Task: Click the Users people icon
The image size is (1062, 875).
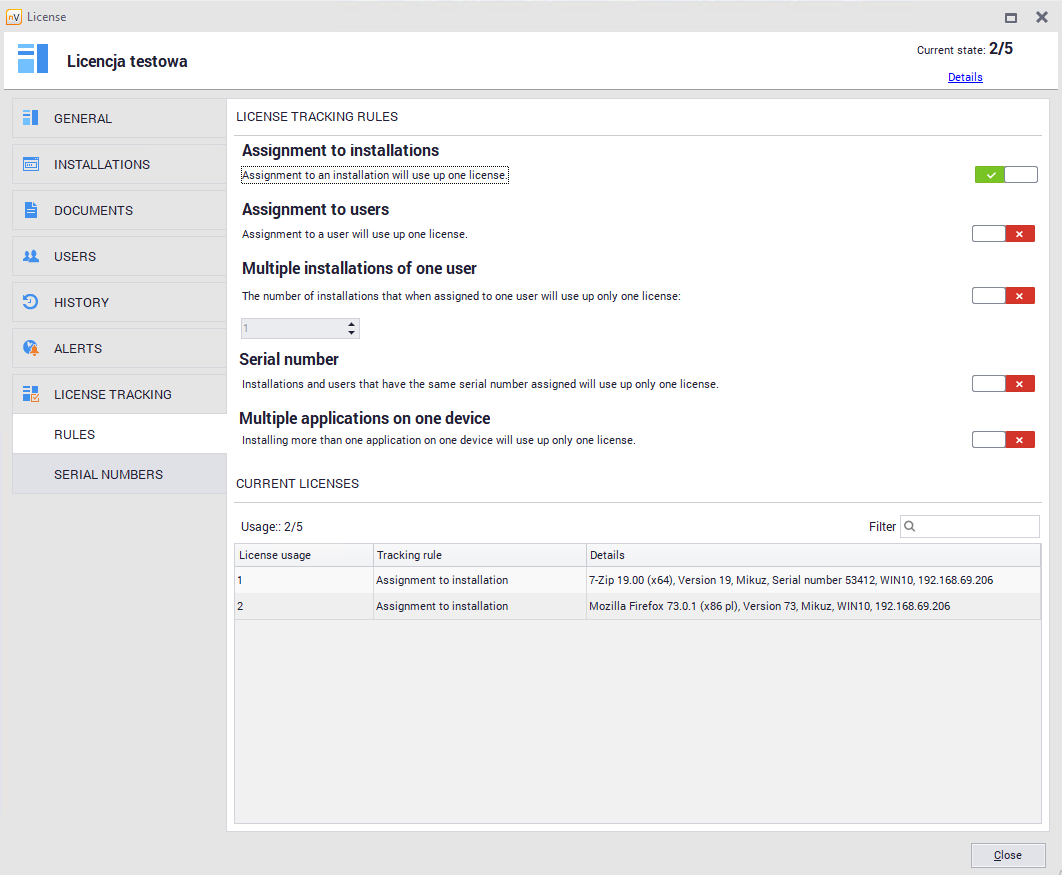Action: tap(31, 256)
